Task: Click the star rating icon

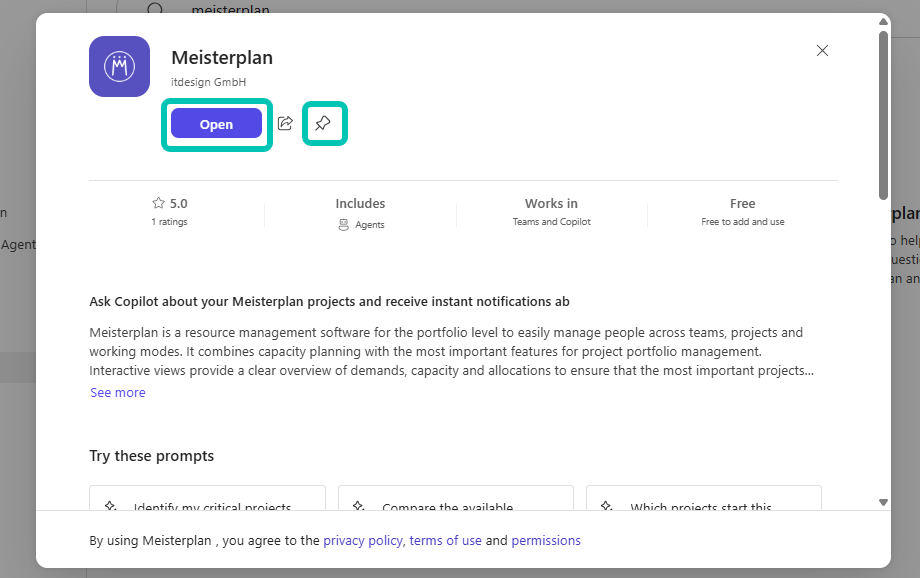Action: coord(158,203)
